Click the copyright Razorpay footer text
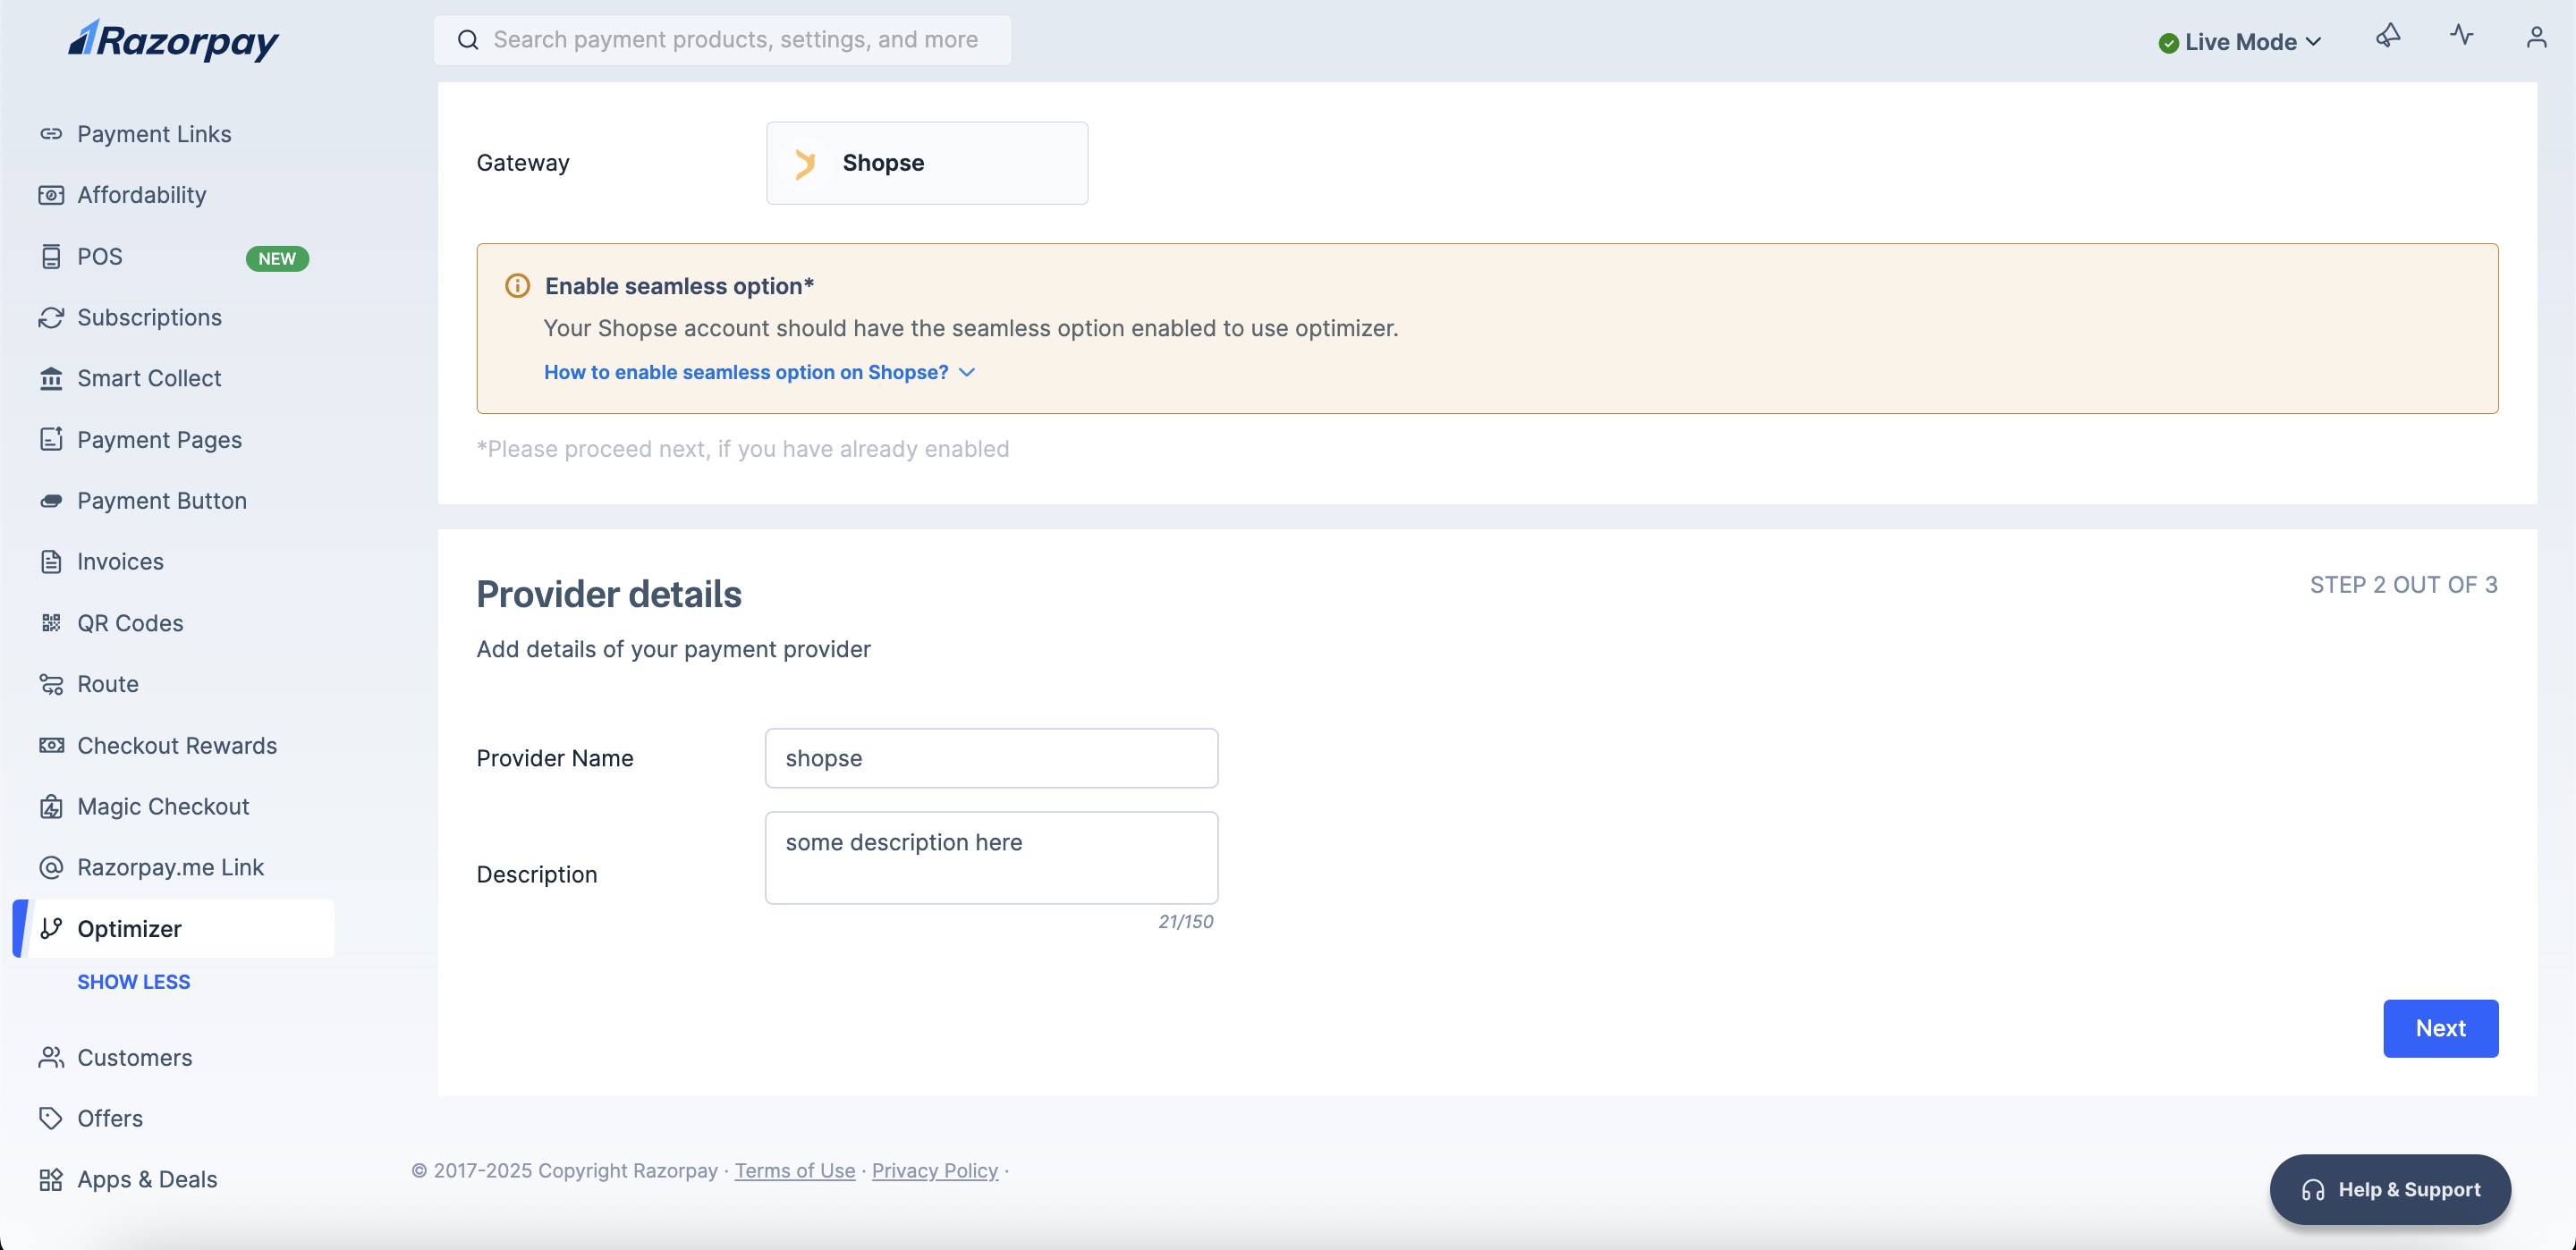The image size is (2576, 1250). coord(565,1171)
